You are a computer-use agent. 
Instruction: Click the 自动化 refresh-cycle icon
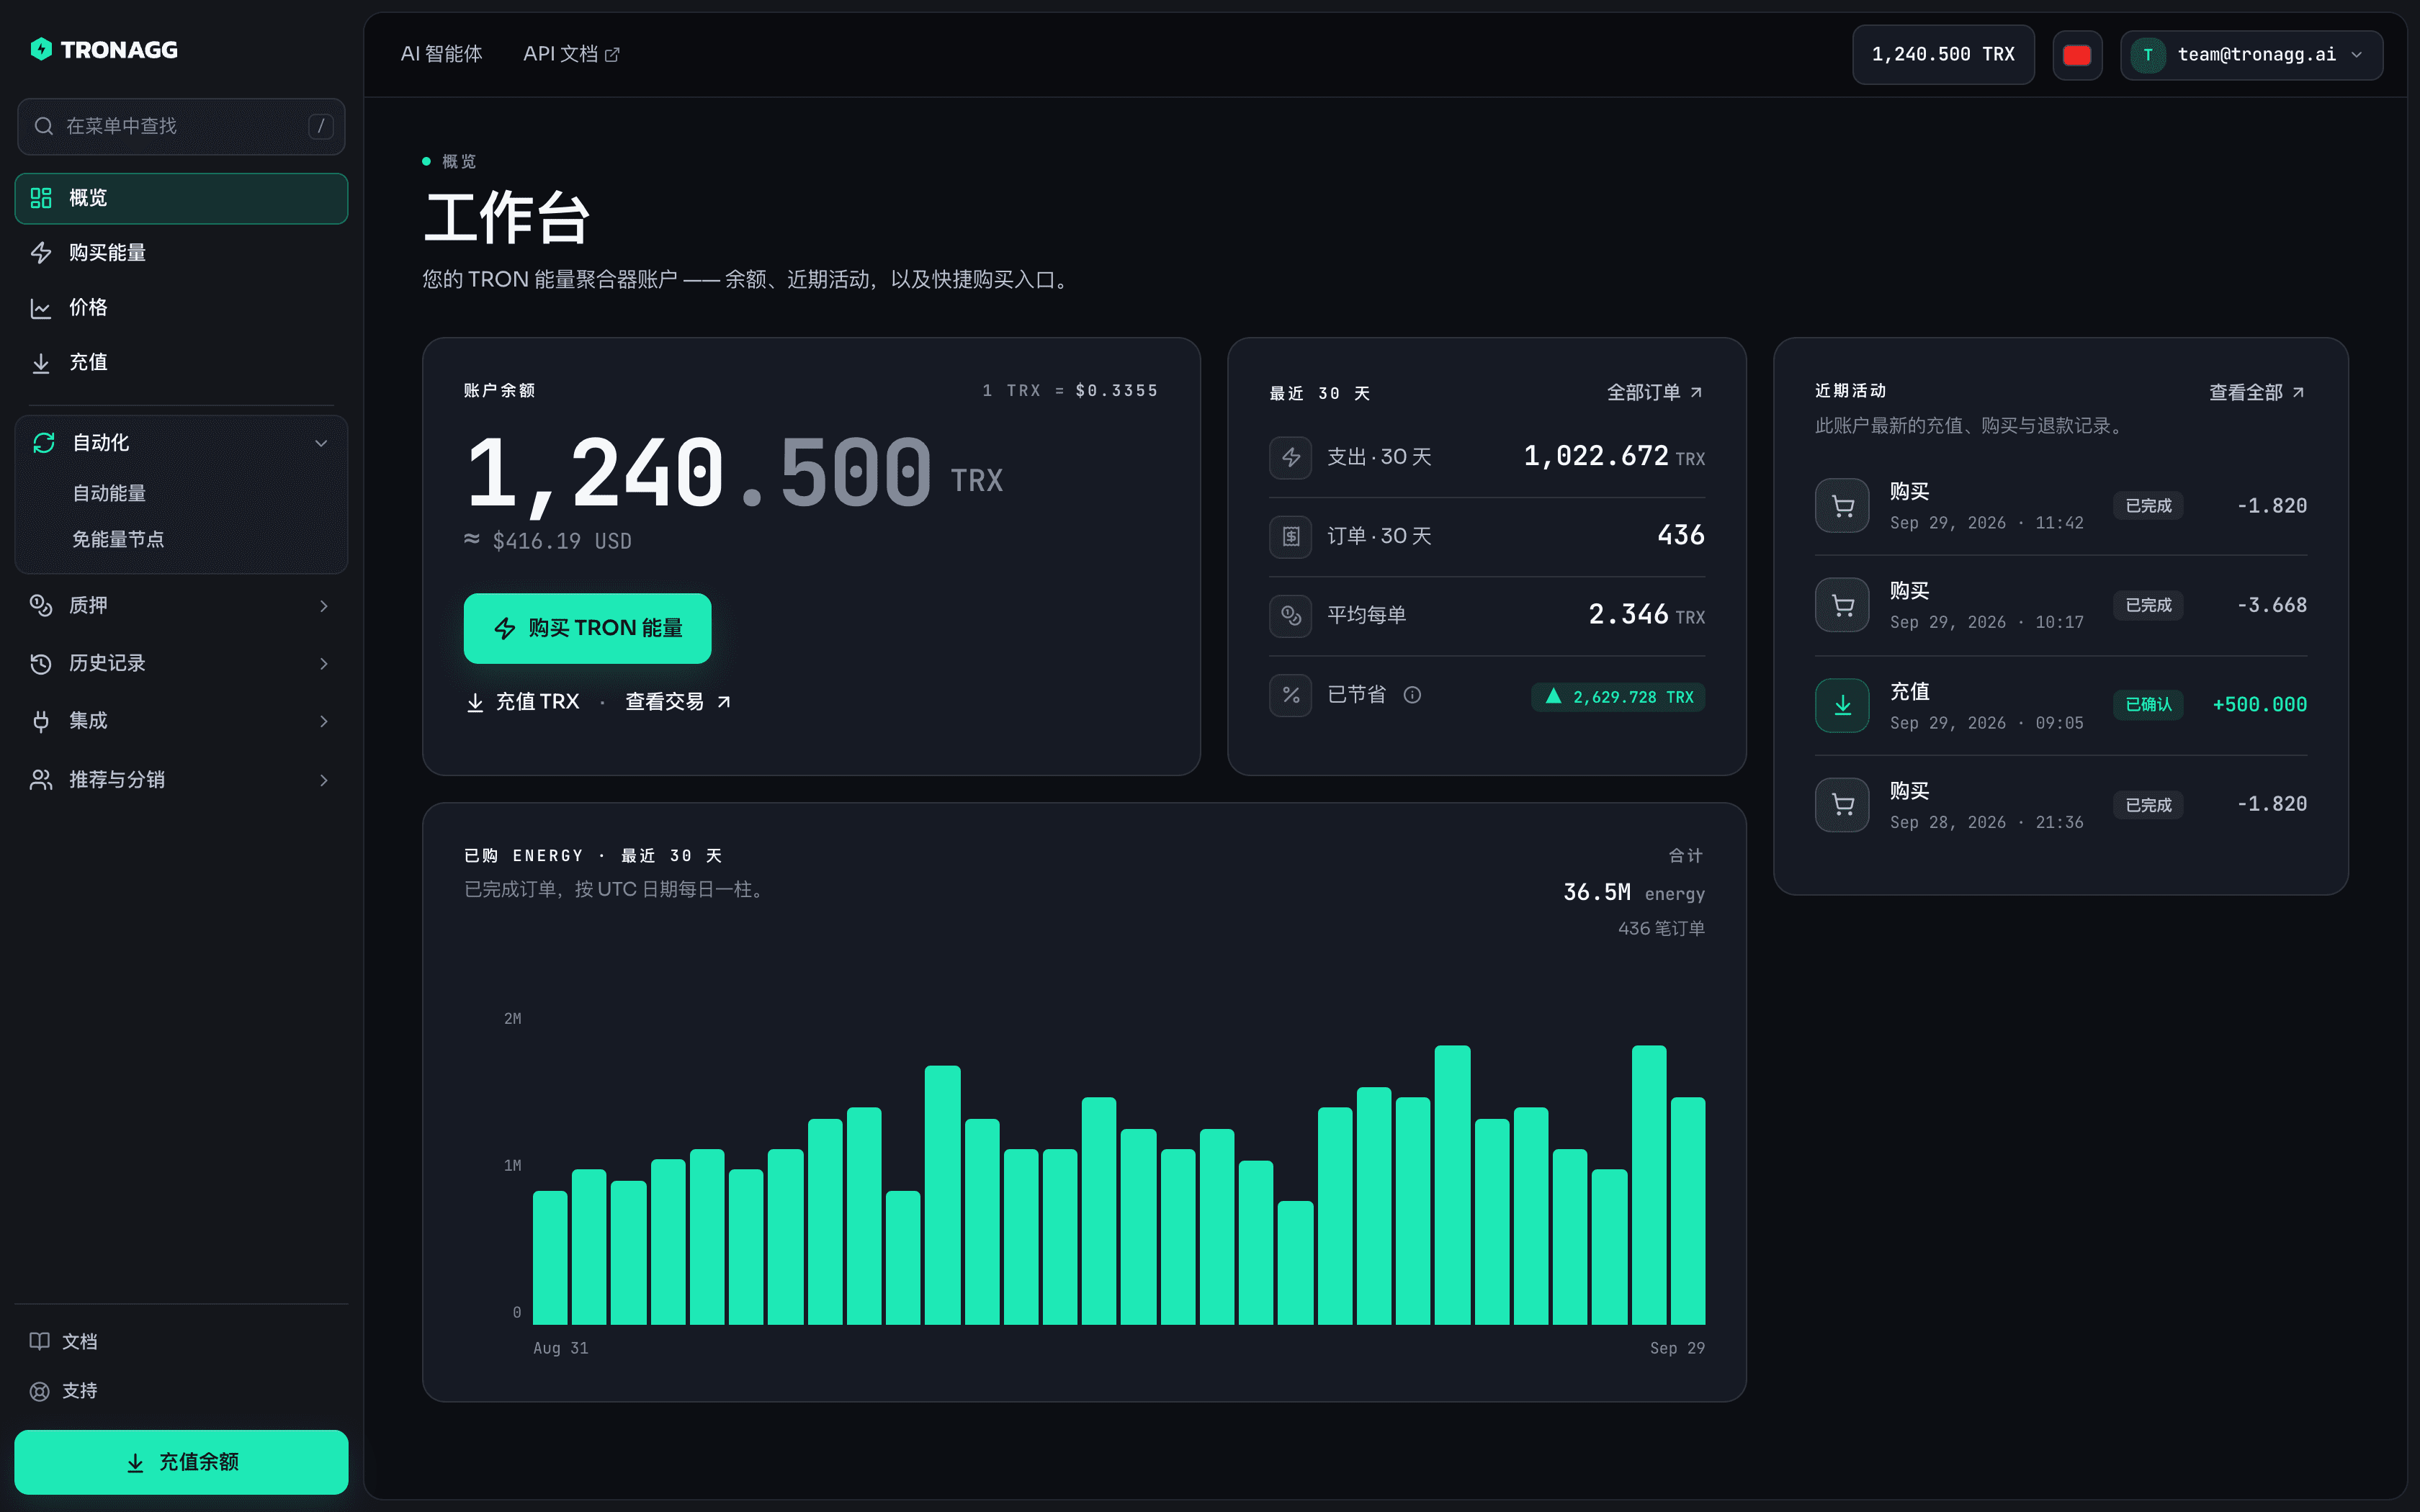(44, 443)
